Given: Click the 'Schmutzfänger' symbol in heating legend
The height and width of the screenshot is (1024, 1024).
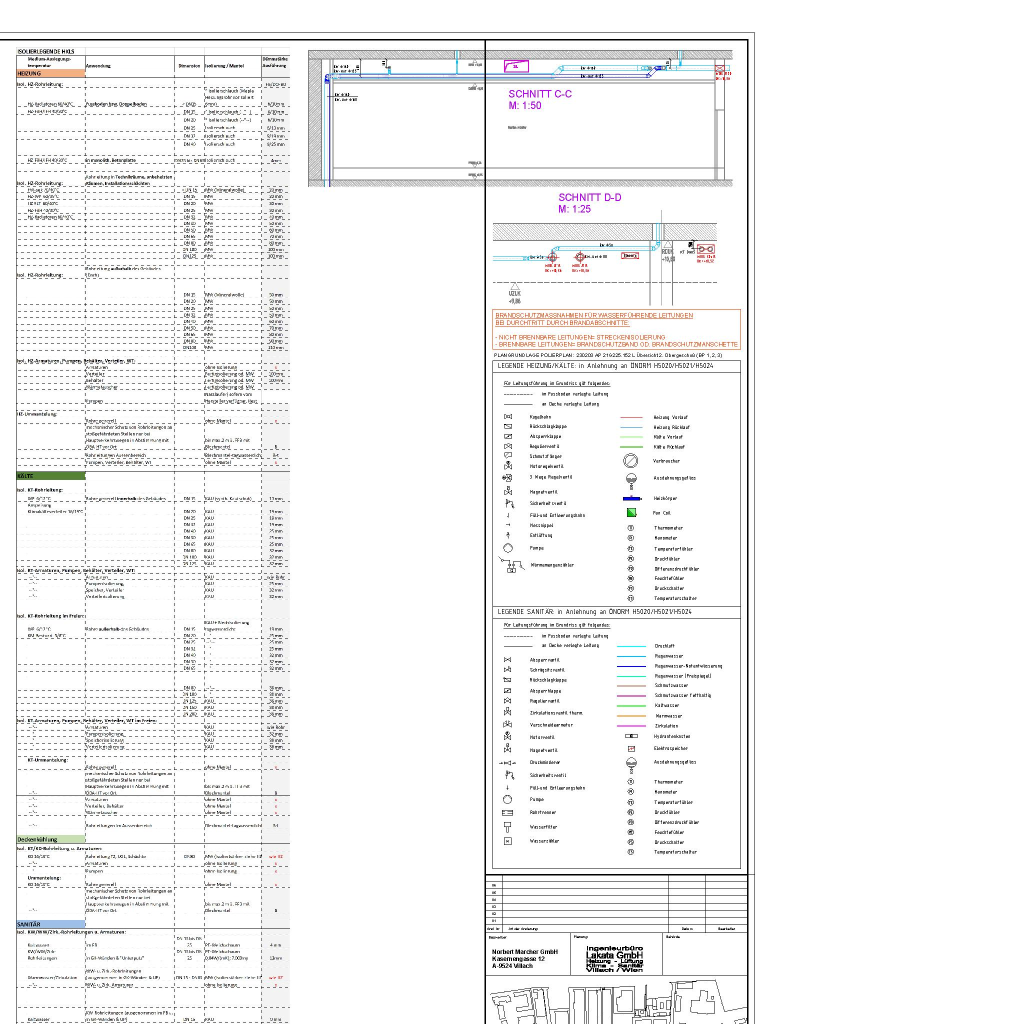Looking at the screenshot, I should (x=507, y=456).
